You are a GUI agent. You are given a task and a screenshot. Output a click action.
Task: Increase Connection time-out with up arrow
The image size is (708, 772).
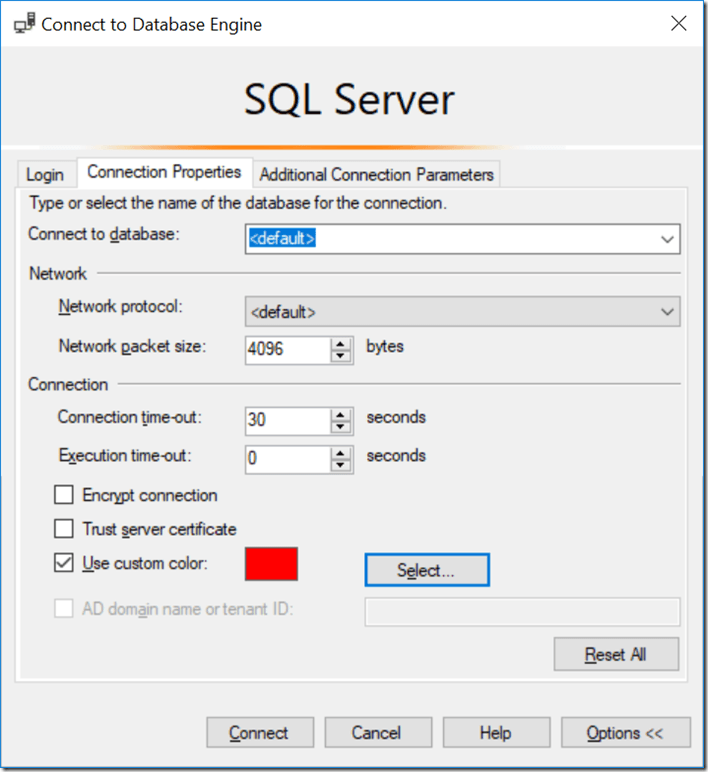point(341,415)
